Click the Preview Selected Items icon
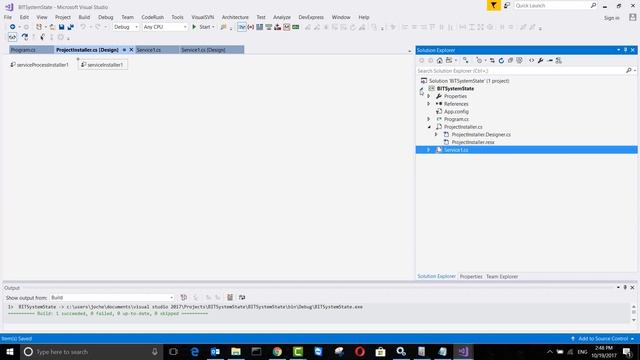The width and height of the screenshot is (640, 360). [x=550, y=60]
